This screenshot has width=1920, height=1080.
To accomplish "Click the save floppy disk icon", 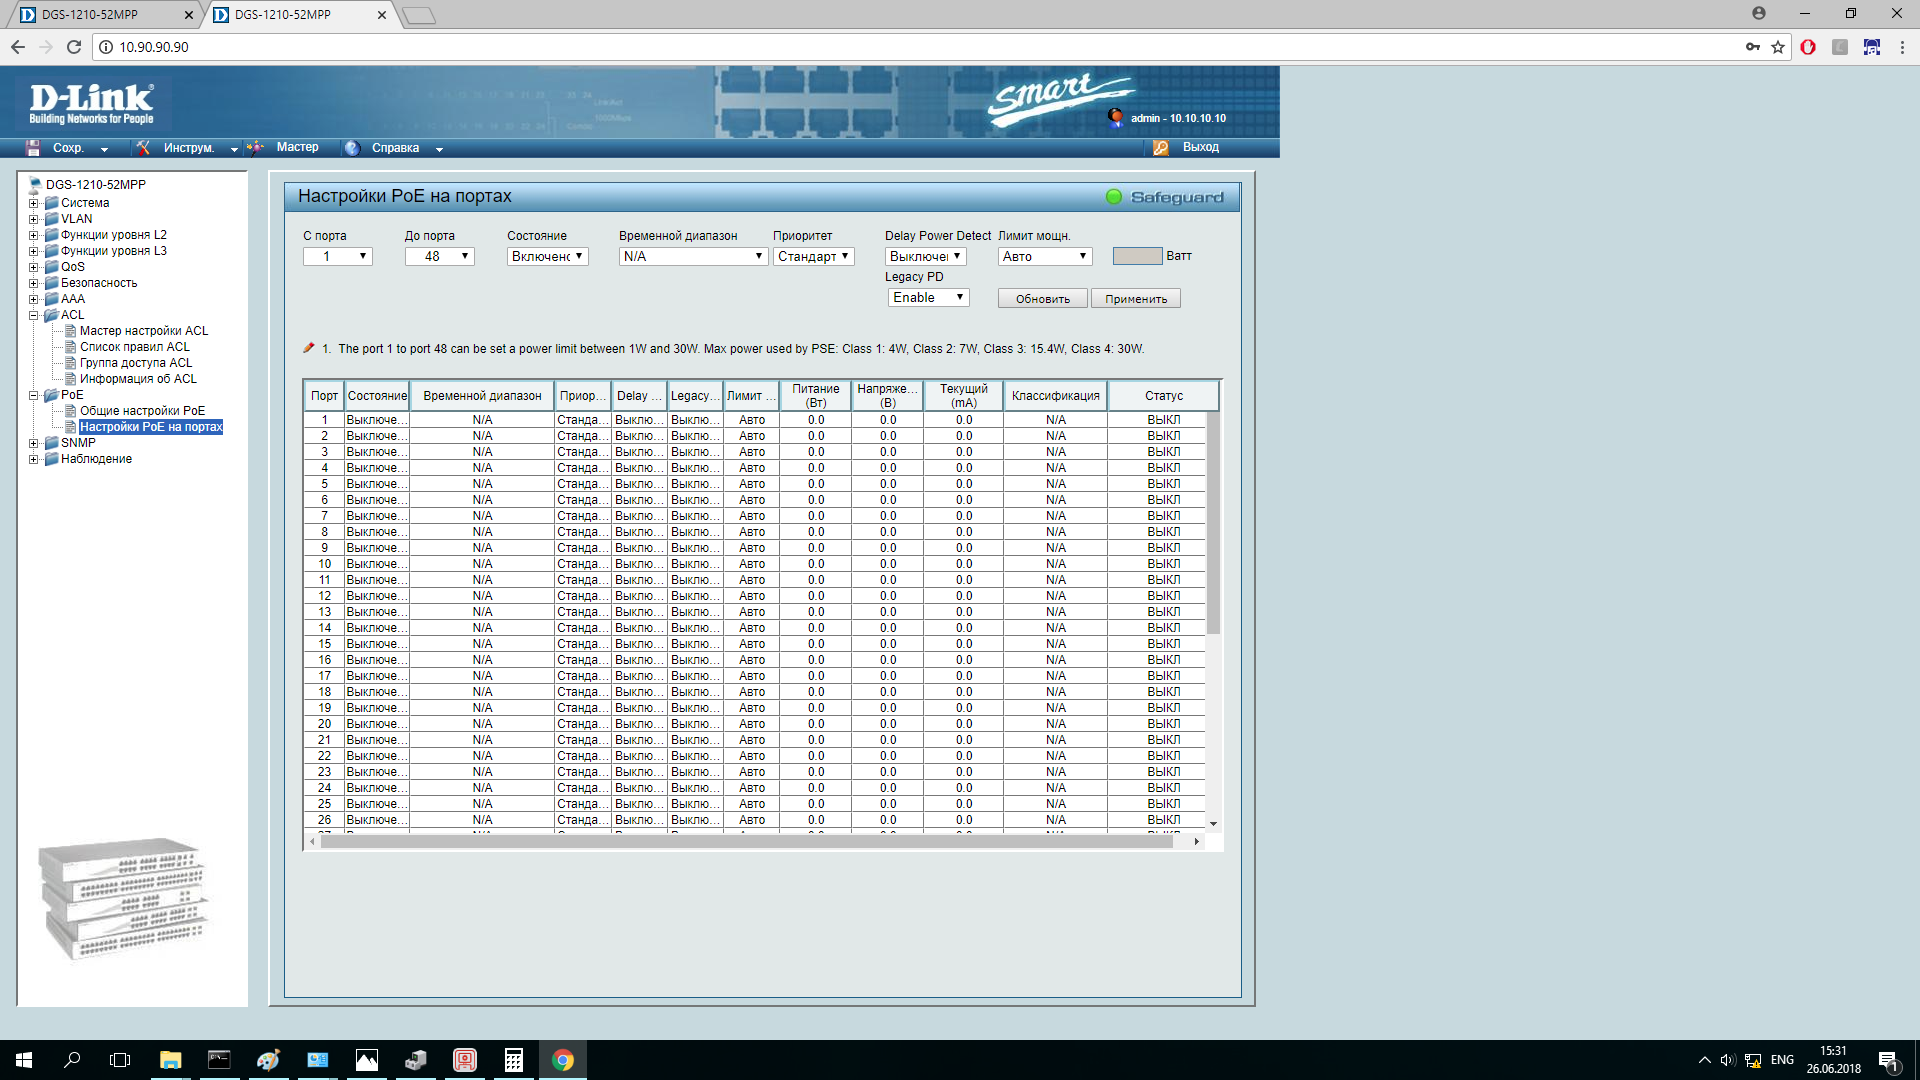I will click(33, 148).
